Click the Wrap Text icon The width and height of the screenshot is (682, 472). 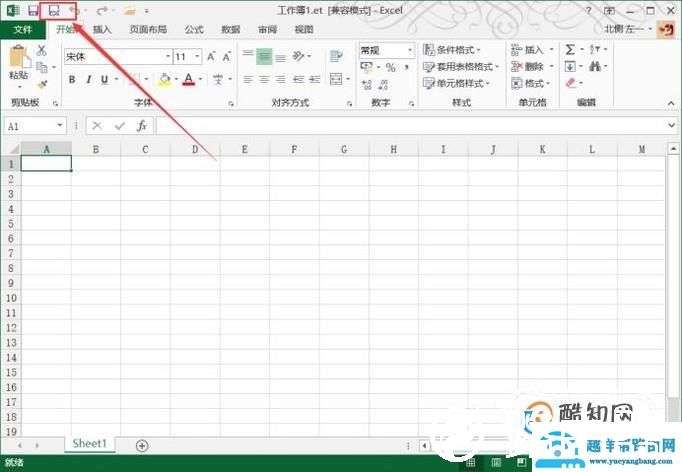336,56
